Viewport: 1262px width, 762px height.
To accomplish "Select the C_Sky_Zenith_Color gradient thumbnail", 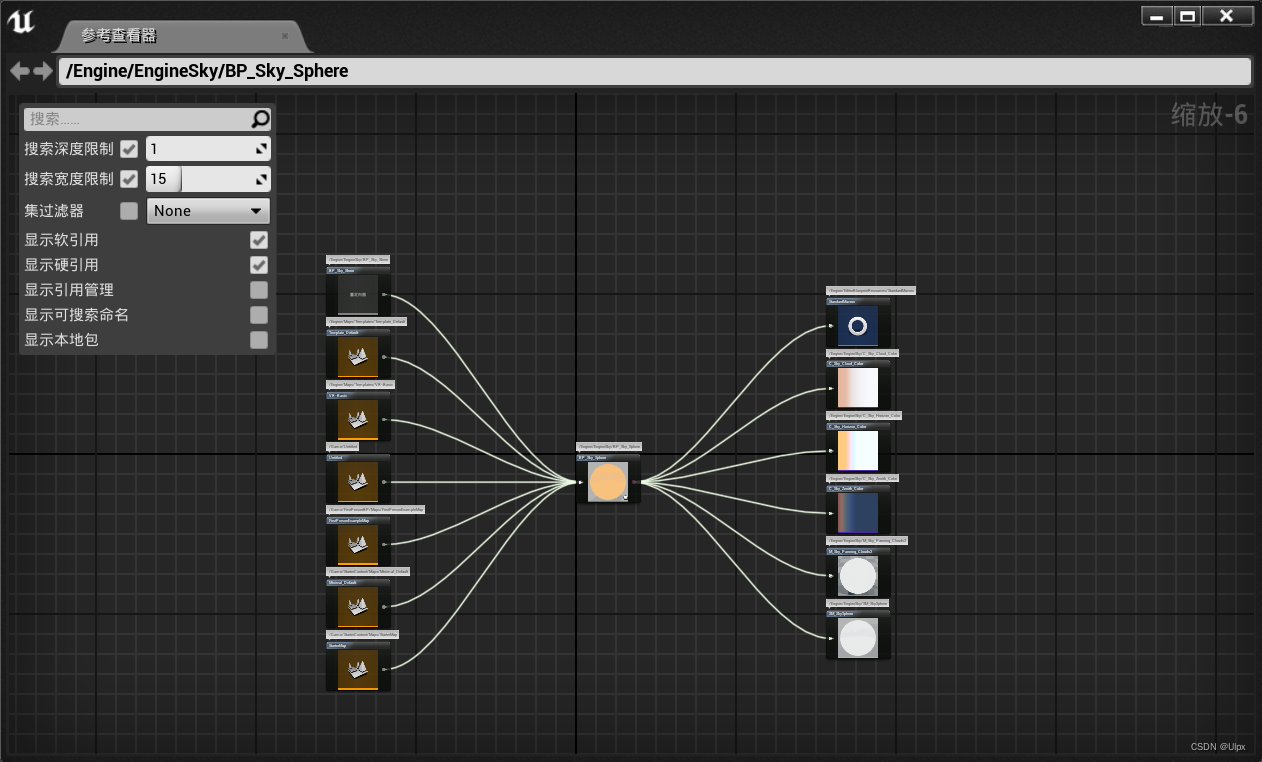I will [x=858, y=513].
